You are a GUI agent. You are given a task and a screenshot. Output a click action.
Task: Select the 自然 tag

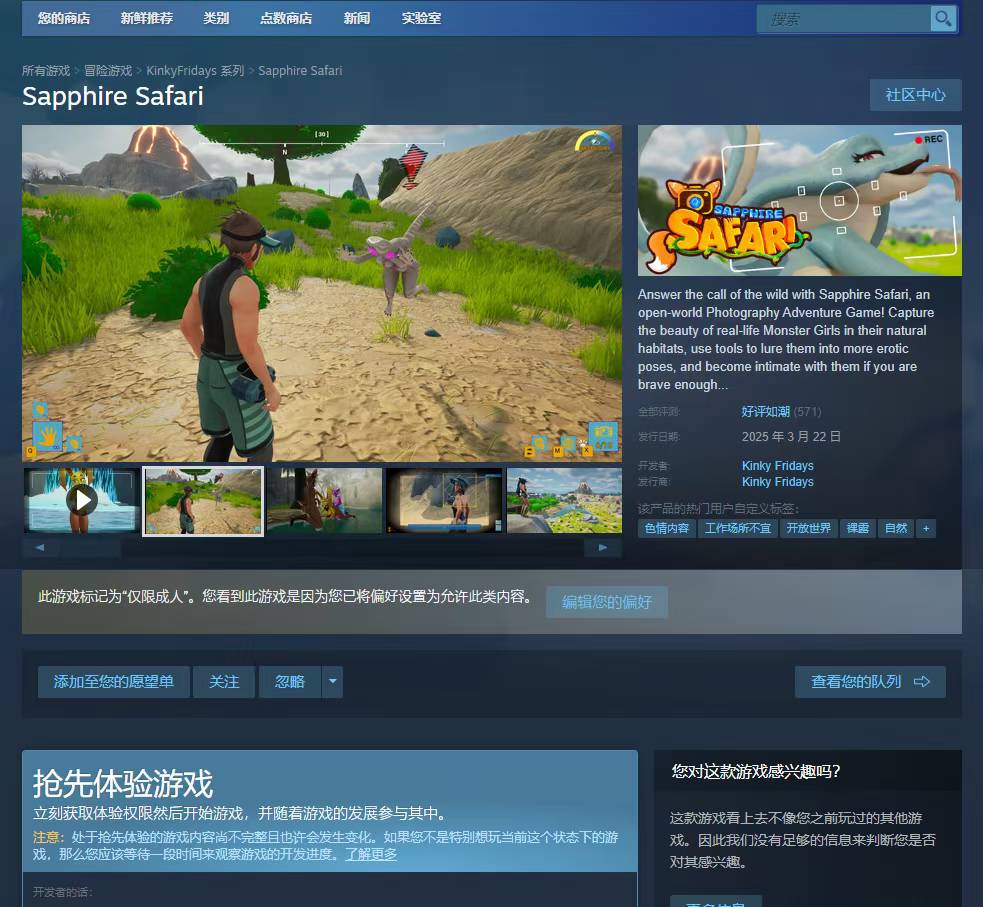tap(895, 528)
